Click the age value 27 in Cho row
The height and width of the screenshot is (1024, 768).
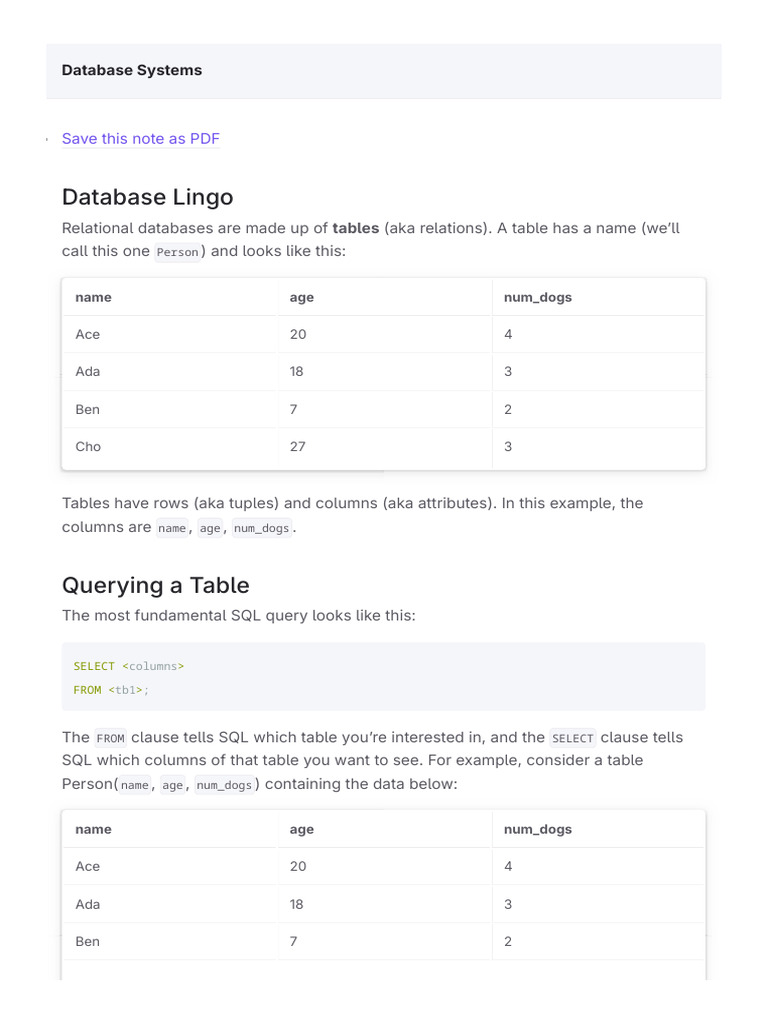pos(297,446)
